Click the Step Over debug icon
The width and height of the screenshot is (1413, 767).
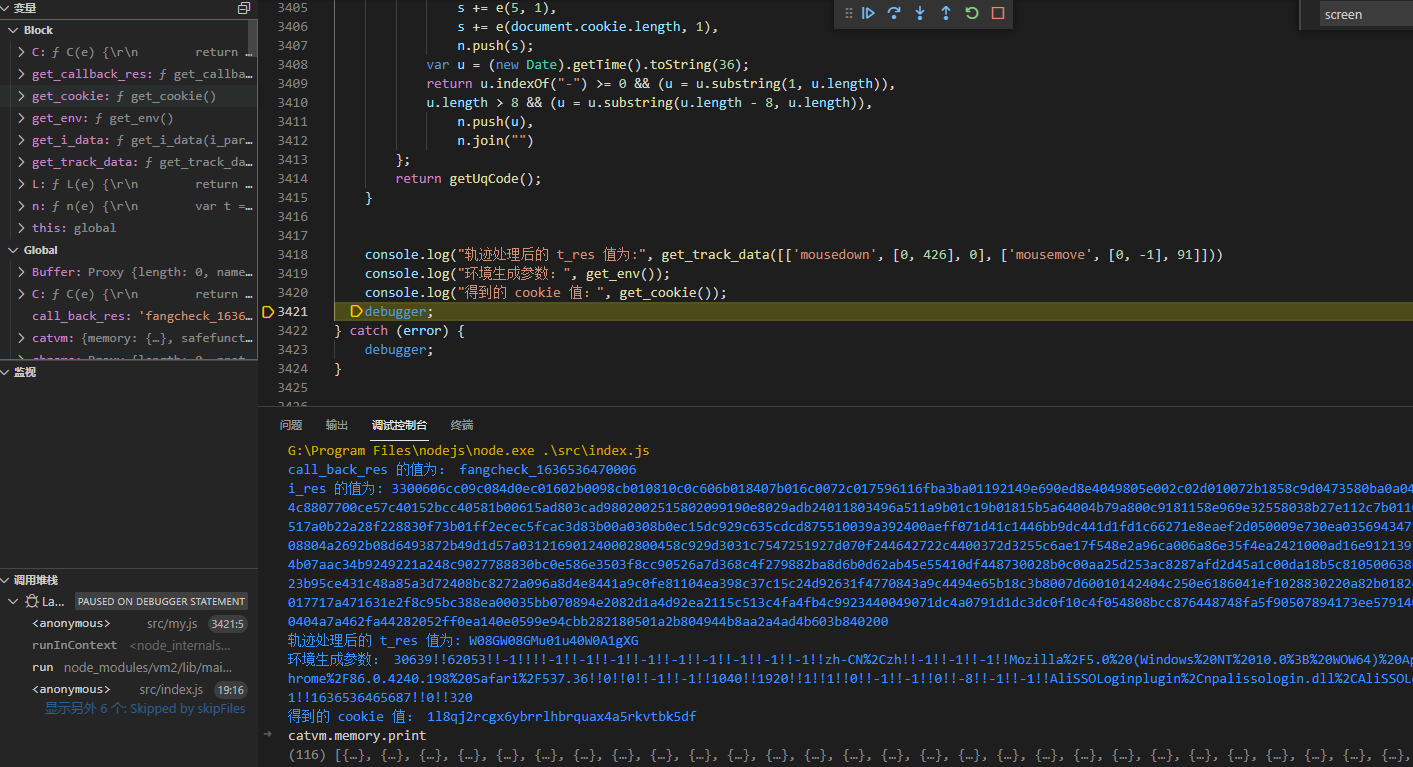point(894,13)
